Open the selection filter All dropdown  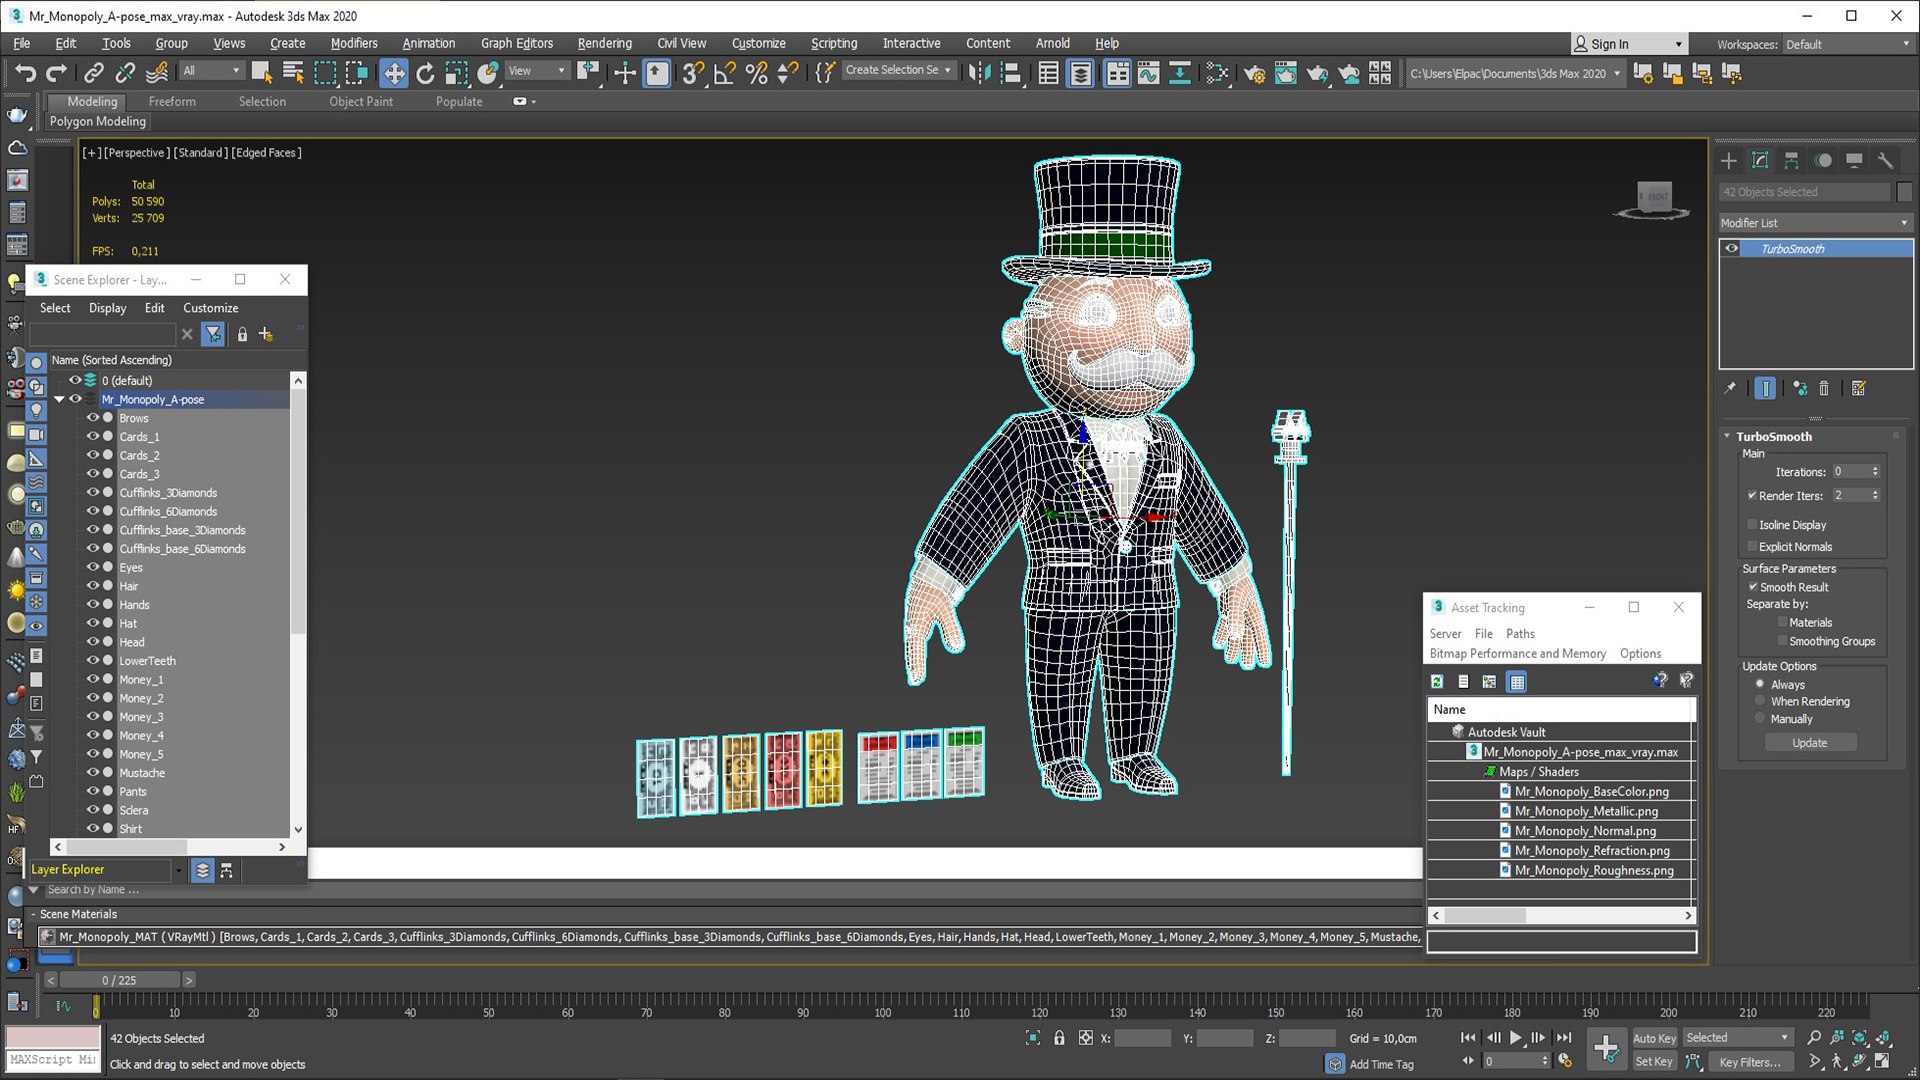coord(211,71)
